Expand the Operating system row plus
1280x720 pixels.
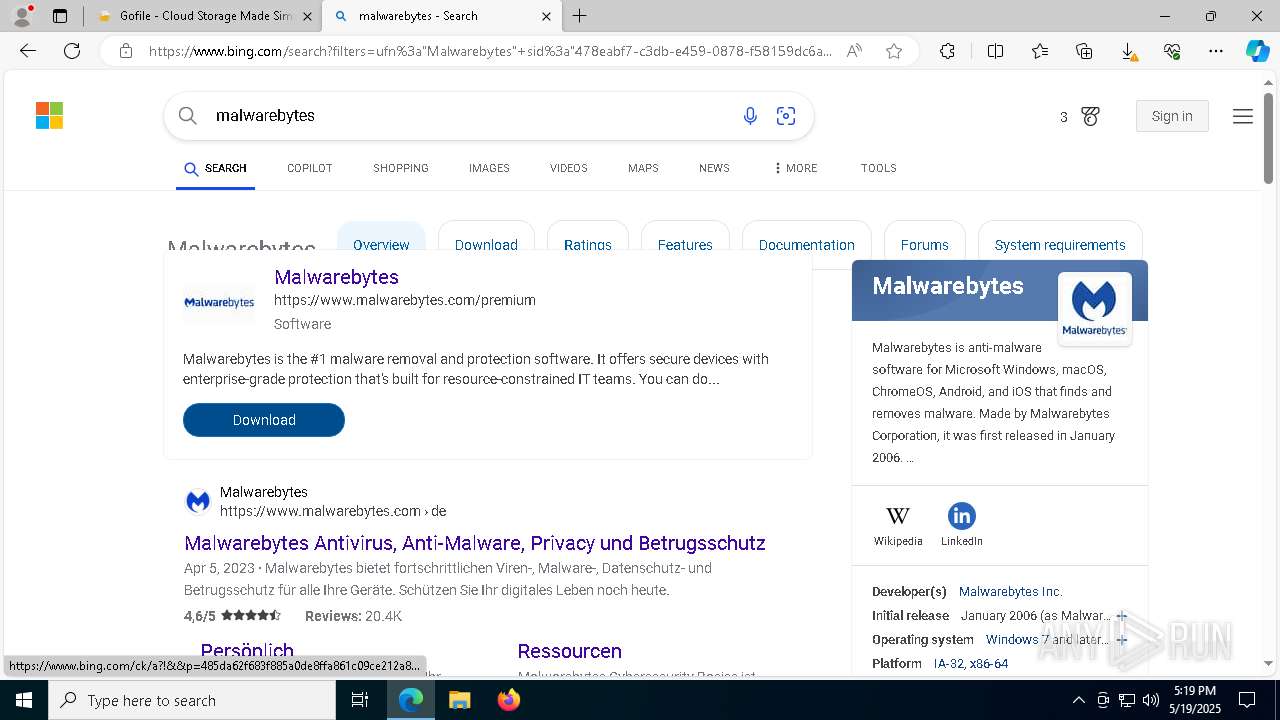tap(1122, 640)
